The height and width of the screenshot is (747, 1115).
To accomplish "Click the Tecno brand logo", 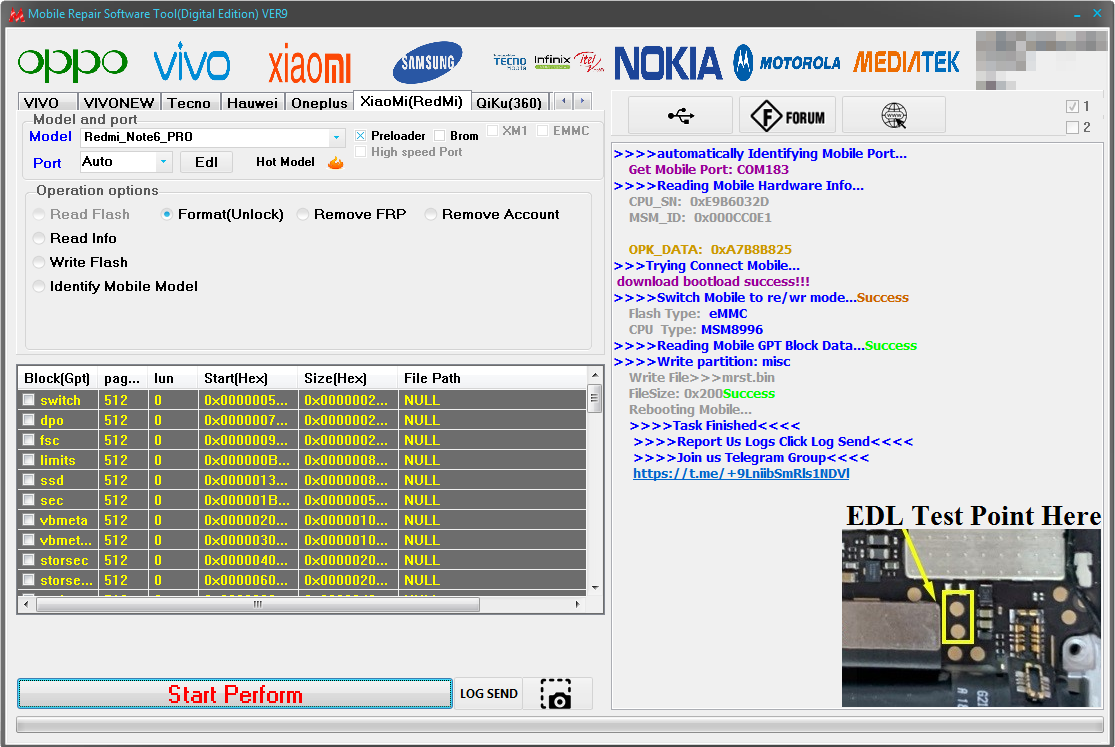I will [510, 62].
